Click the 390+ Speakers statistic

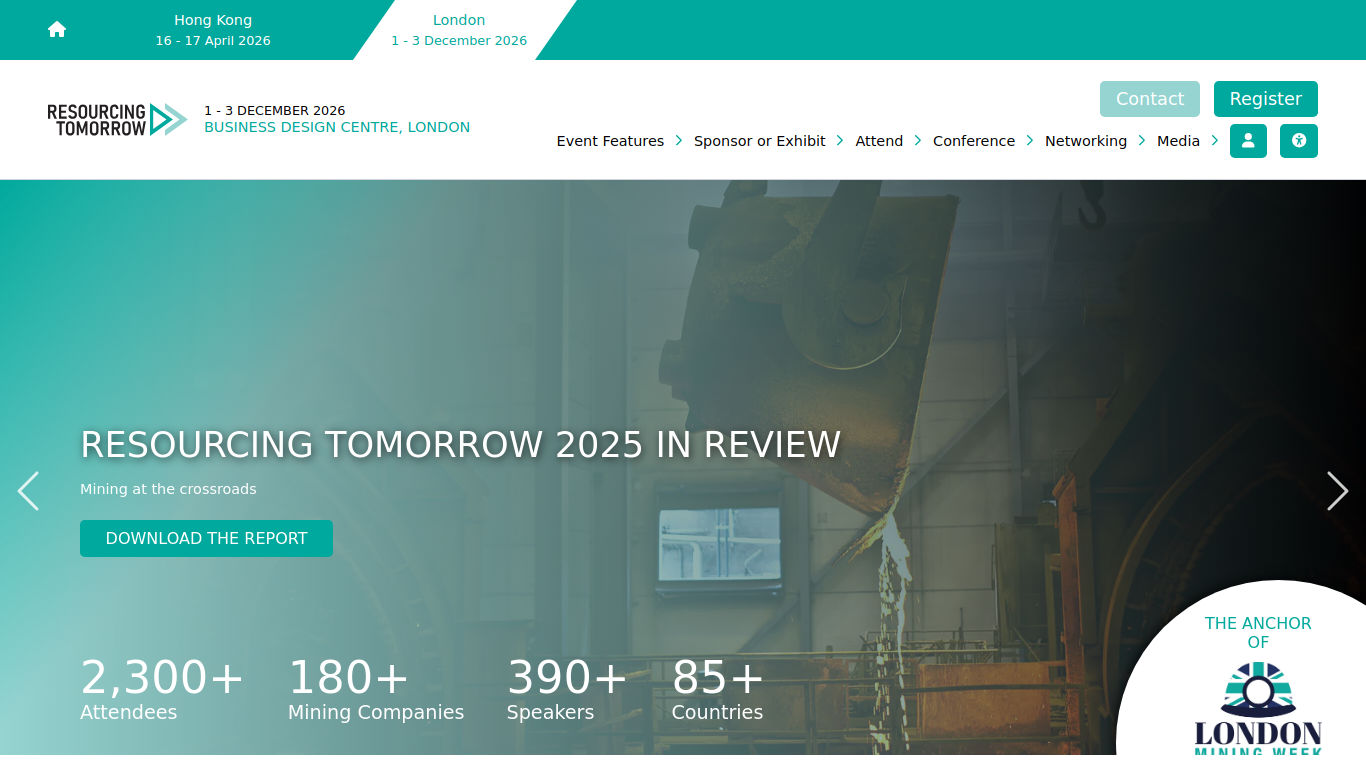pos(566,690)
